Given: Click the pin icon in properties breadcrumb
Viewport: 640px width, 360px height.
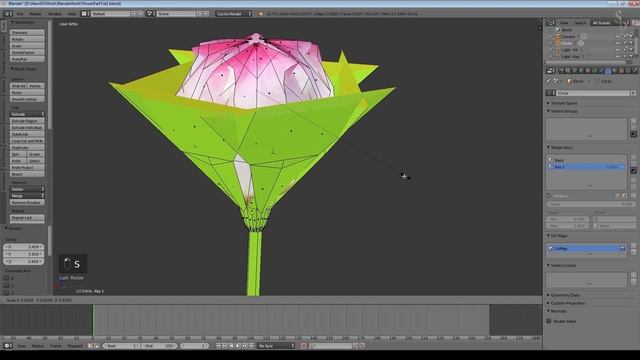Looking at the screenshot, I should 549,81.
